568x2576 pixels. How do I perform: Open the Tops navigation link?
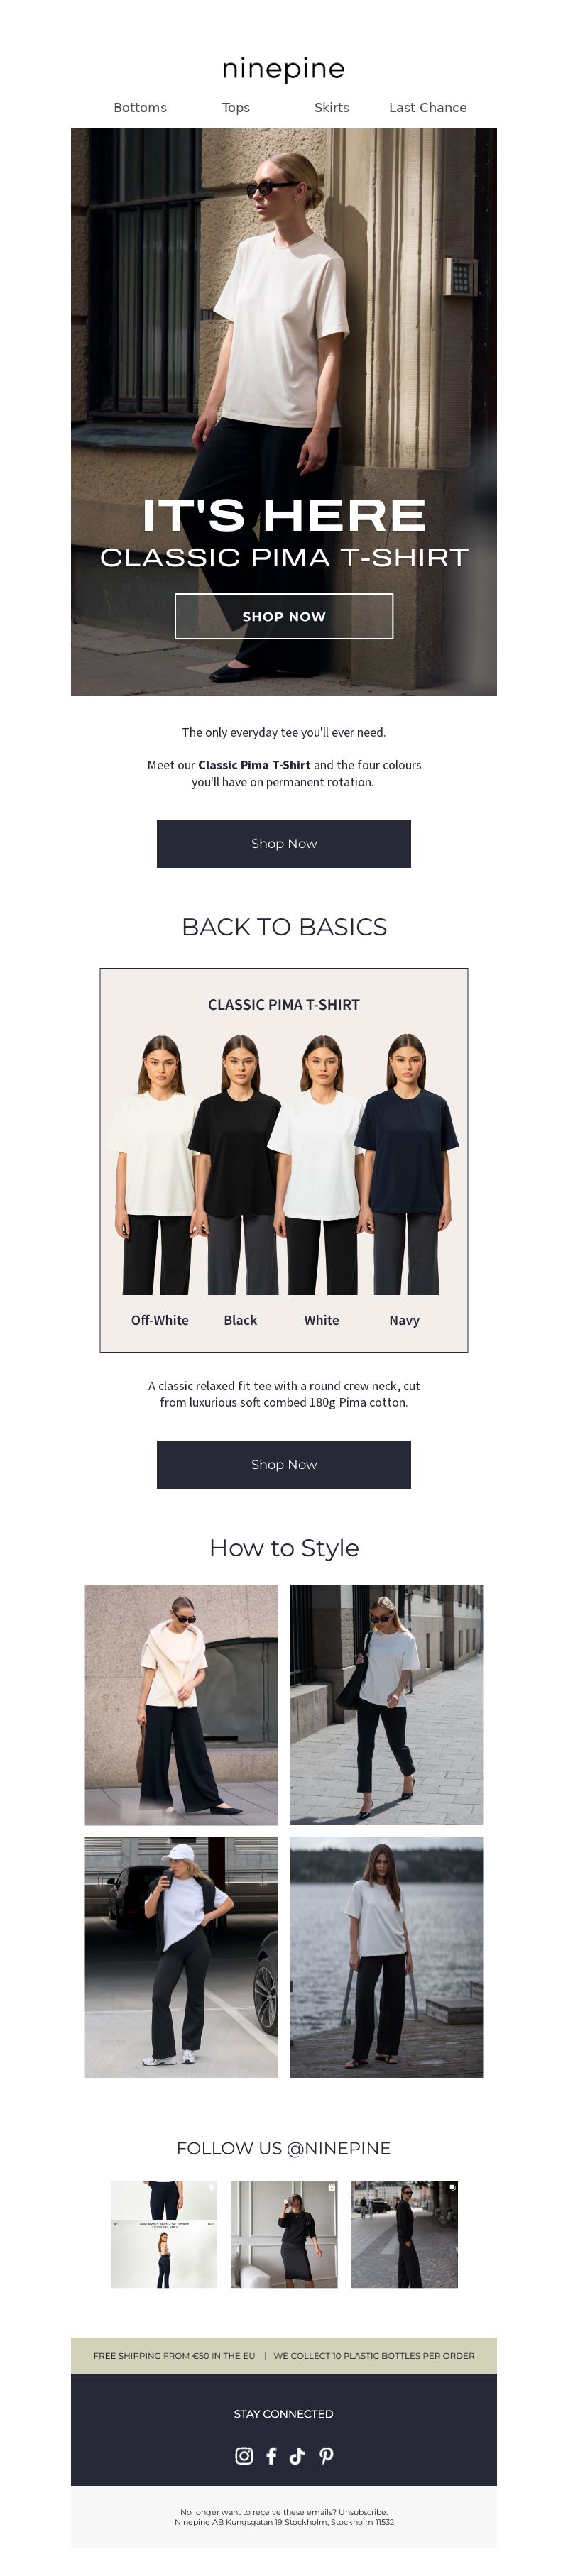point(236,107)
